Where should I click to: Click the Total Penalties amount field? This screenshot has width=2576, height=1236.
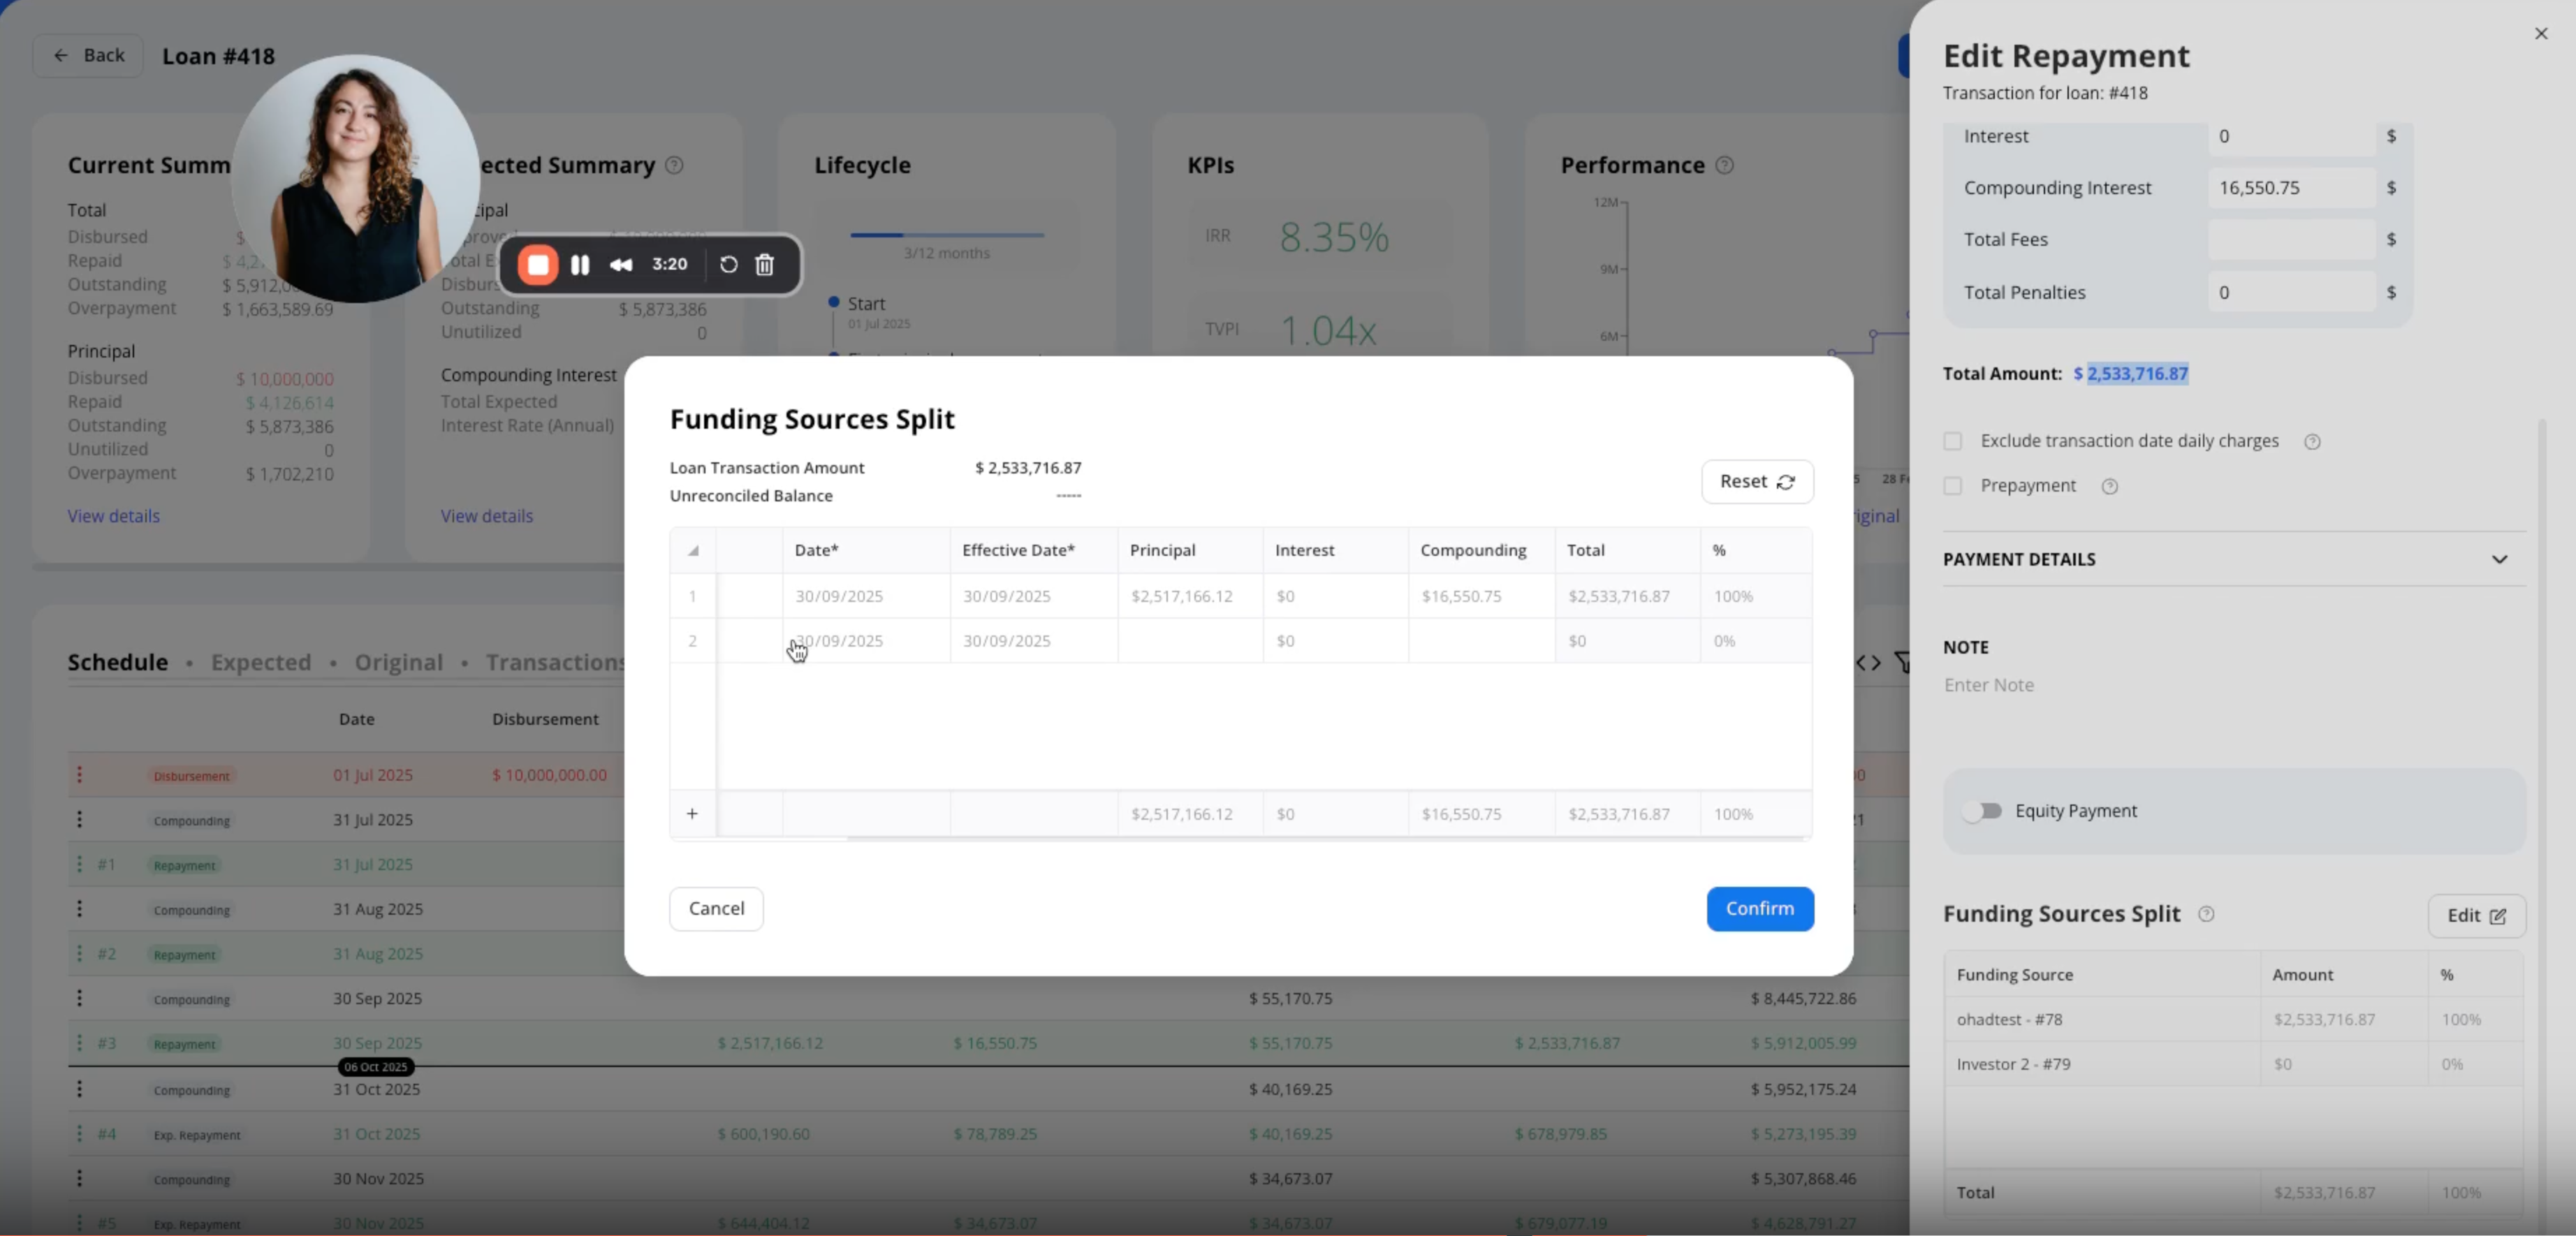coord(2291,293)
